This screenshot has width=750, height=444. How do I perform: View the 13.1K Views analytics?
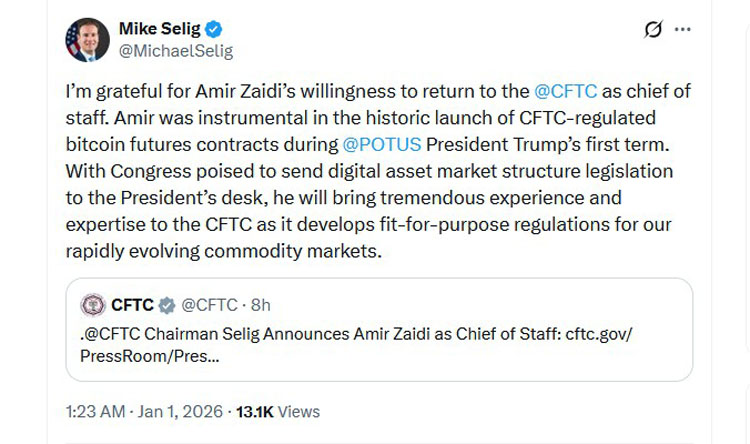tap(278, 411)
